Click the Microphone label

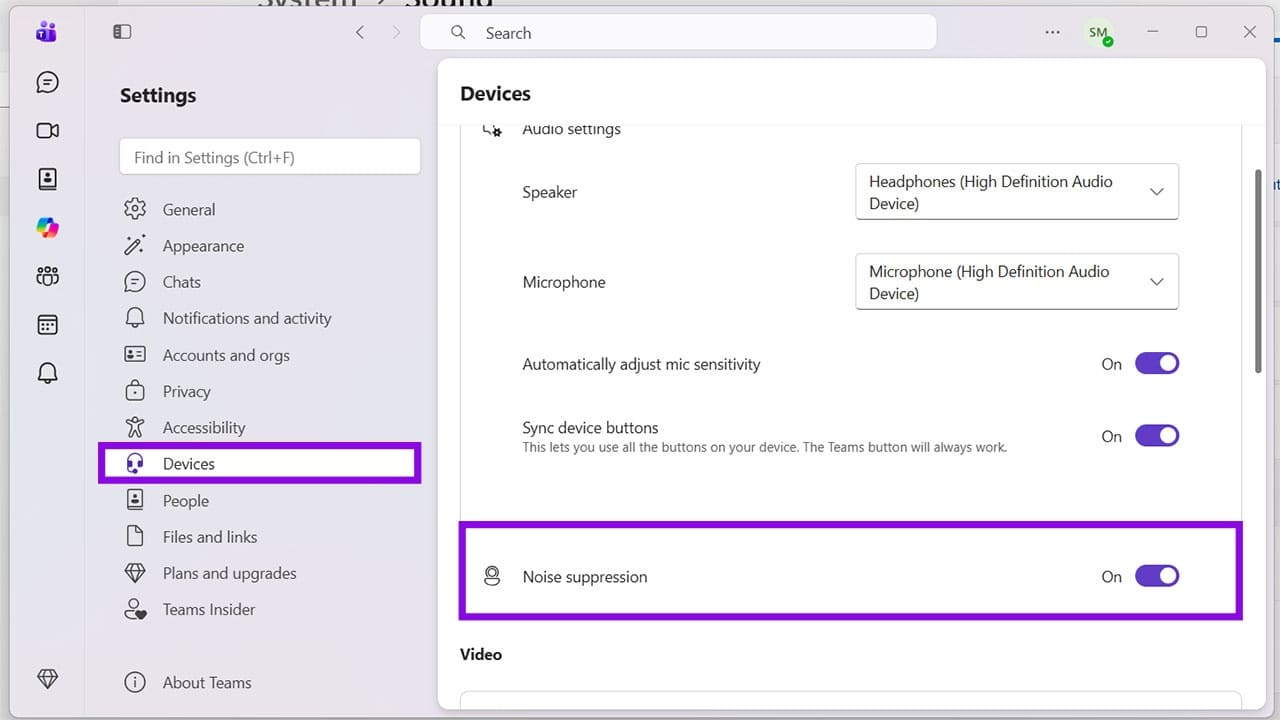click(564, 282)
